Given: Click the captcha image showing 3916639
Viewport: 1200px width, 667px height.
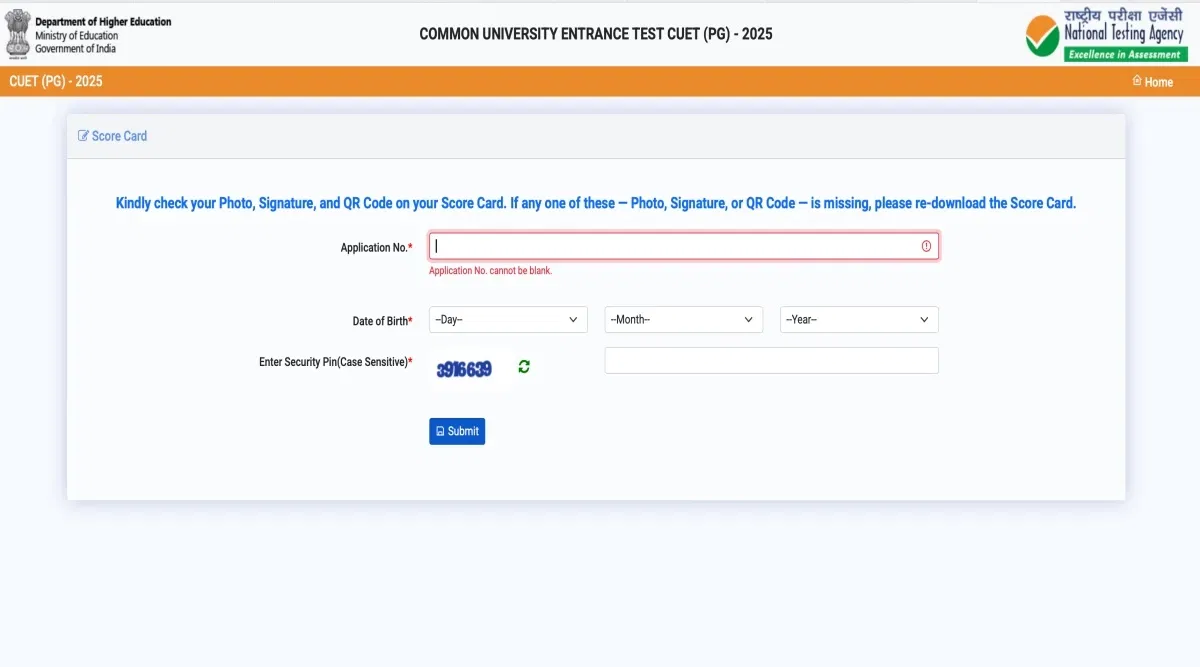Looking at the screenshot, I should coord(464,369).
